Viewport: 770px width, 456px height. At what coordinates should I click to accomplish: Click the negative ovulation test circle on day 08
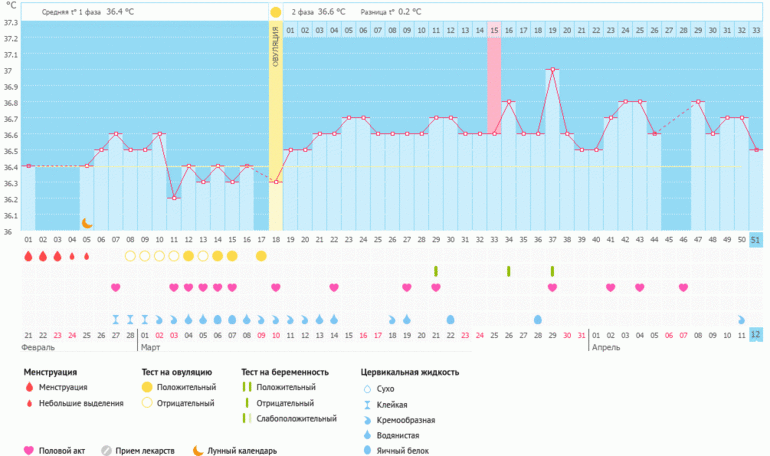tap(130, 257)
